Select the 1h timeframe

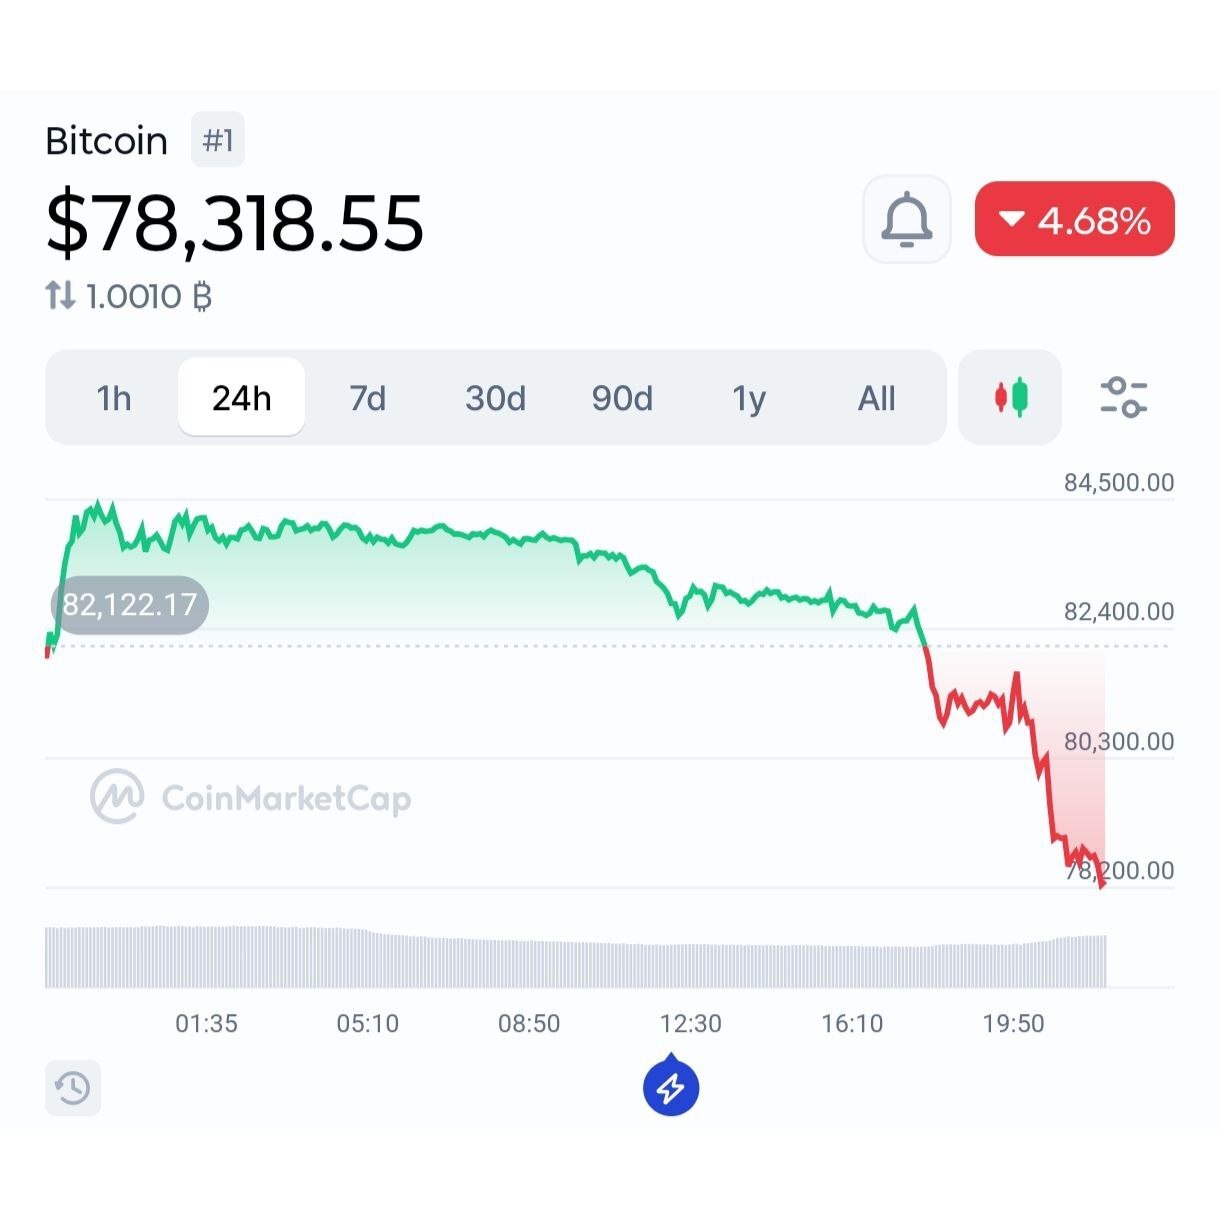coord(114,398)
